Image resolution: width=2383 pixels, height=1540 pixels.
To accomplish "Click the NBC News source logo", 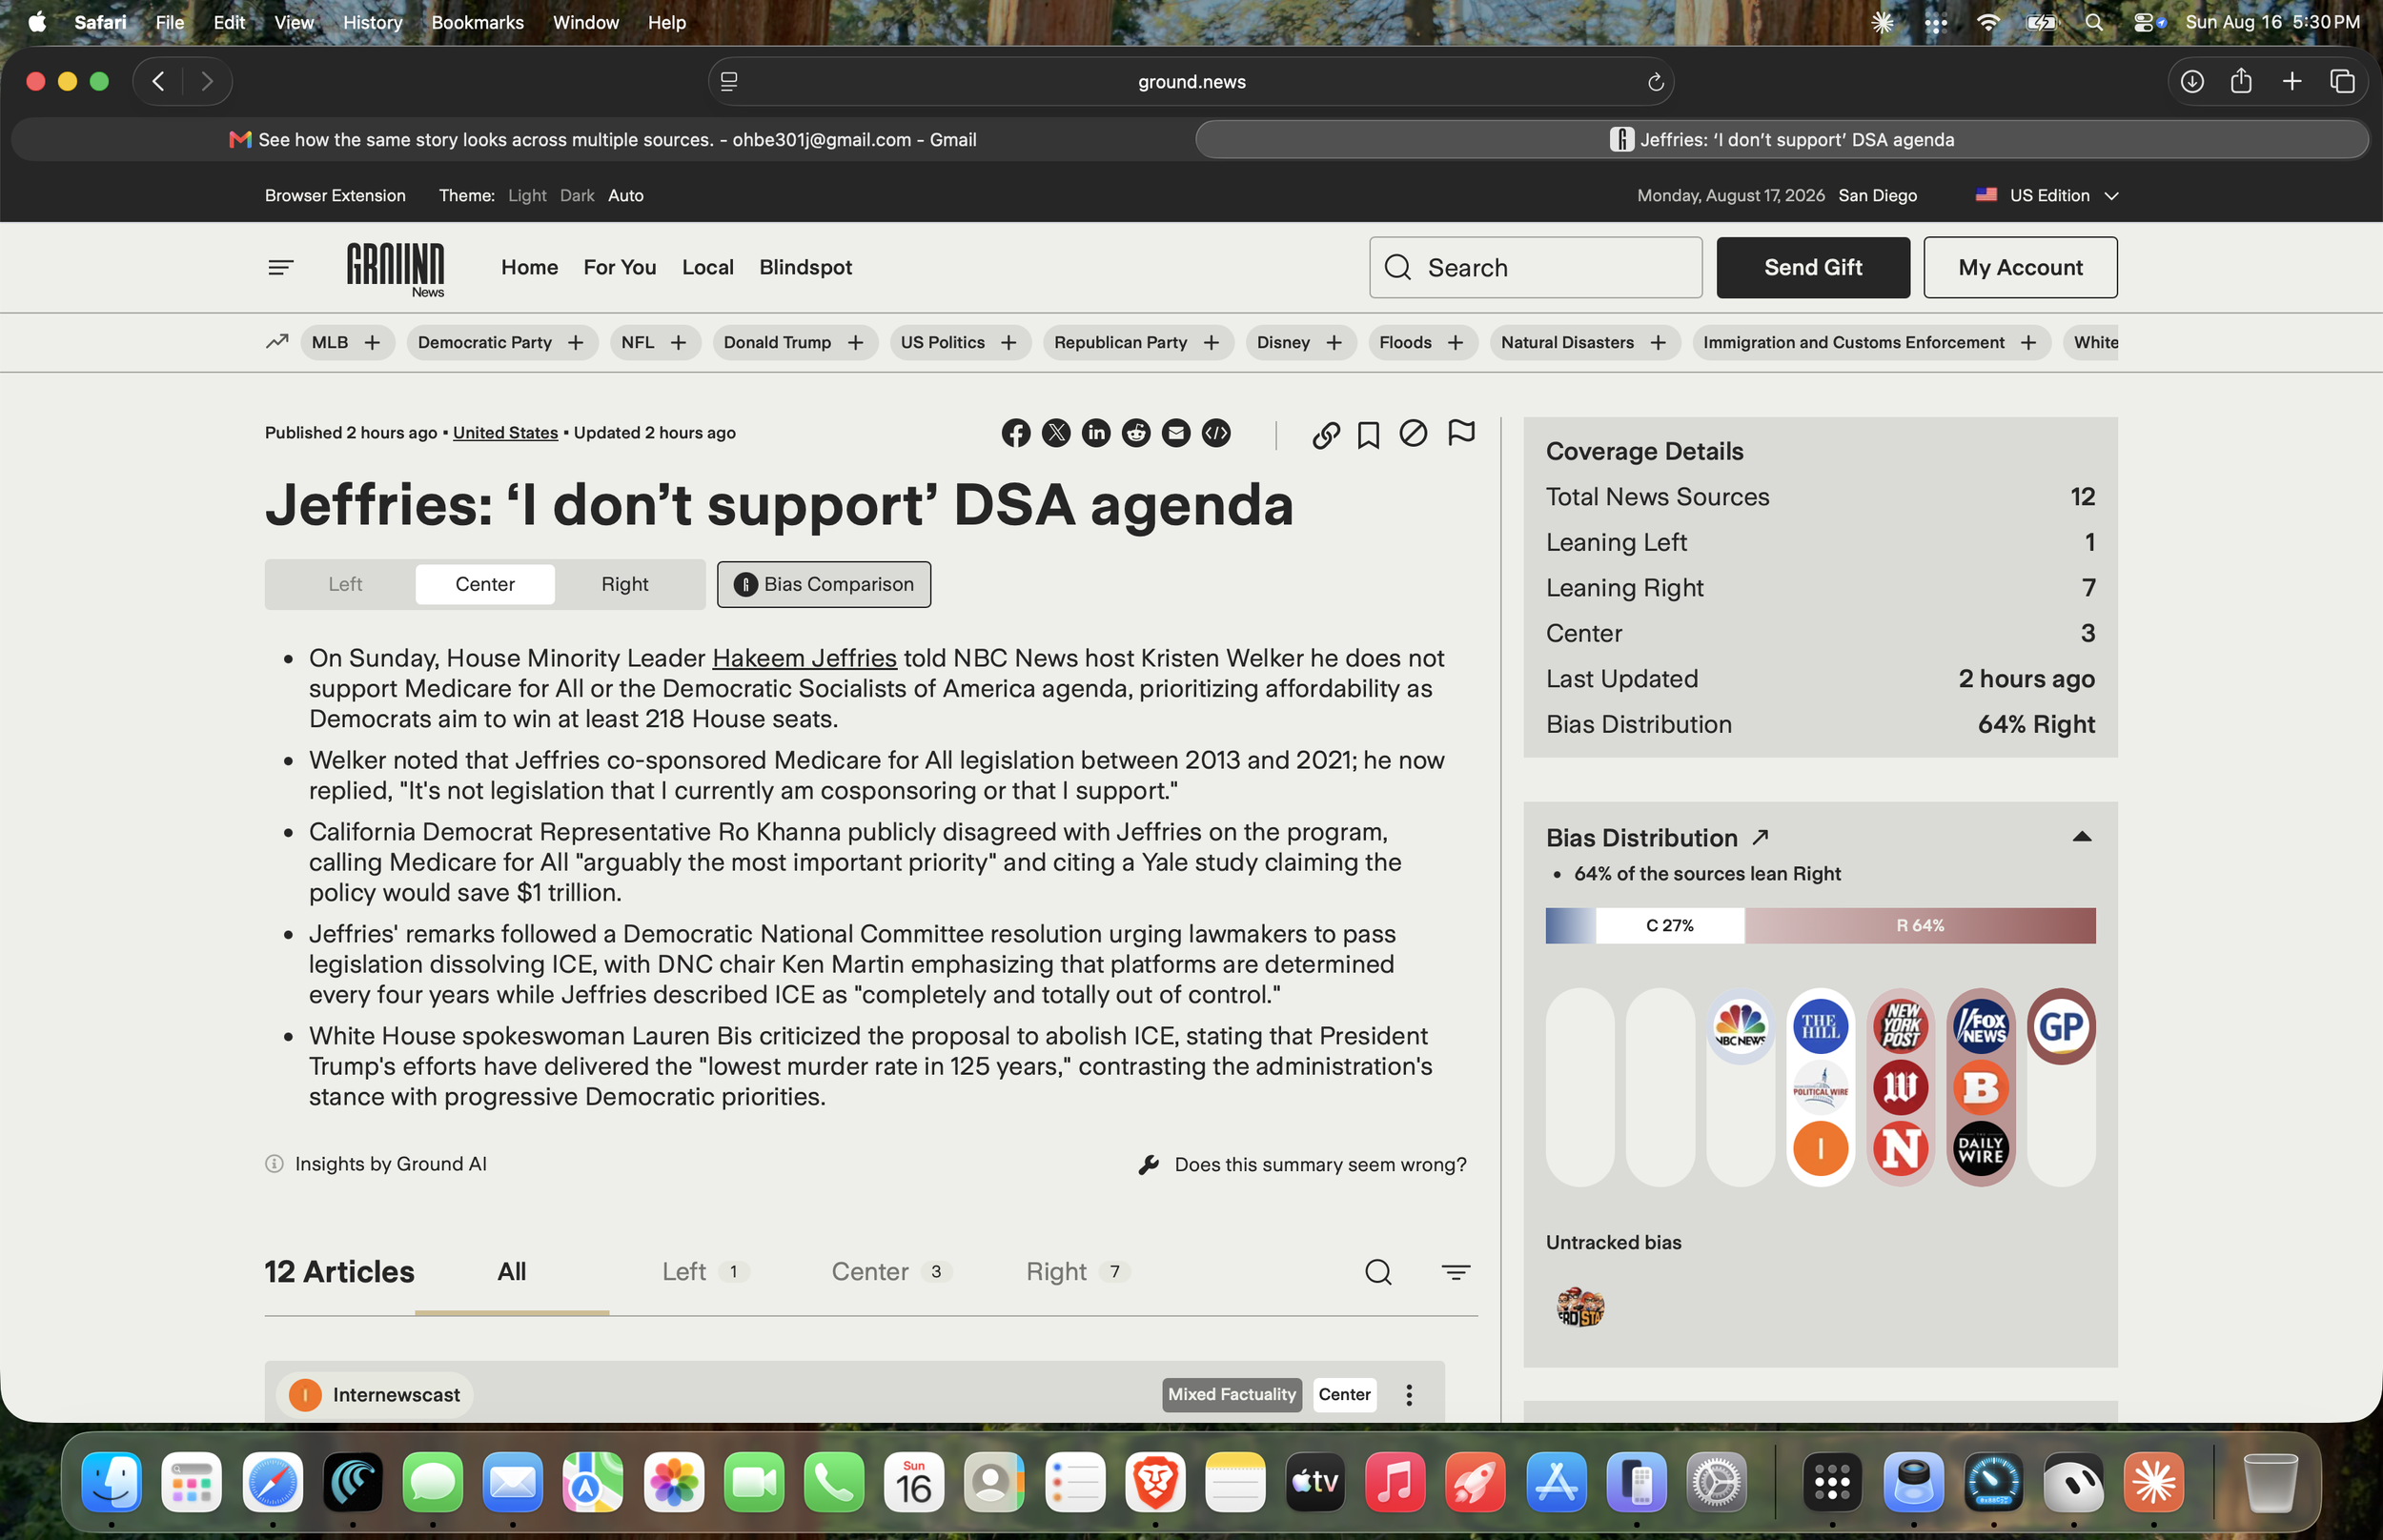I will pyautogui.click(x=1740, y=1027).
